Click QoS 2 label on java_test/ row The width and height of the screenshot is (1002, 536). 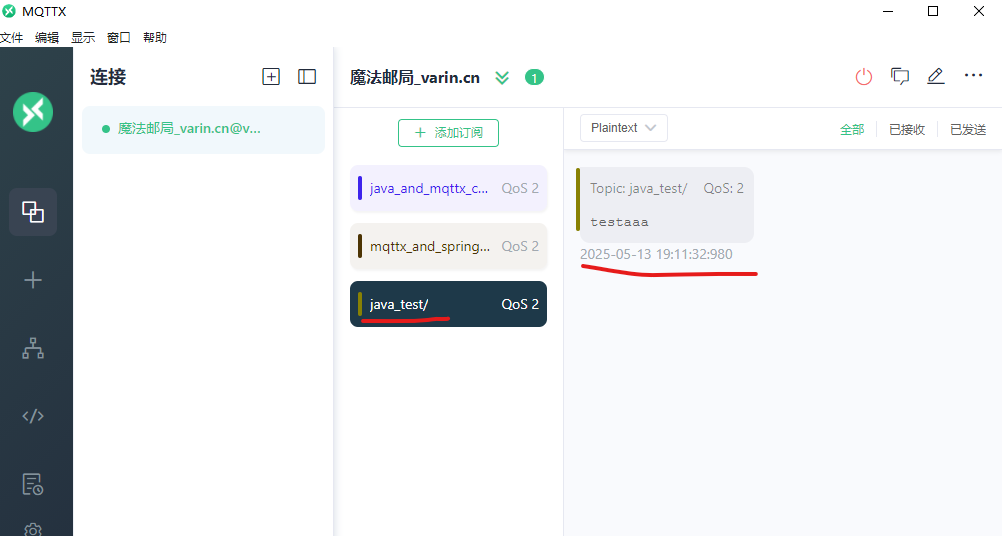[520, 304]
